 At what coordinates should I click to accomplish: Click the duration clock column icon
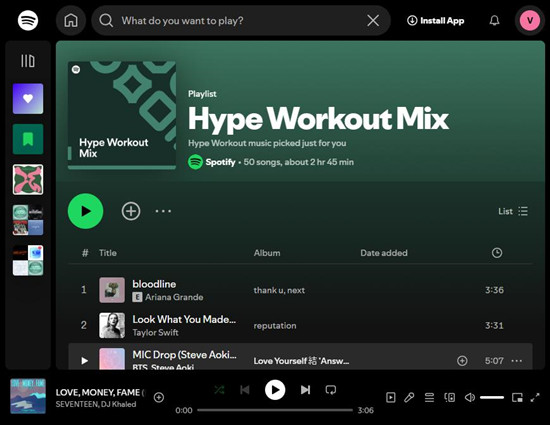point(497,253)
